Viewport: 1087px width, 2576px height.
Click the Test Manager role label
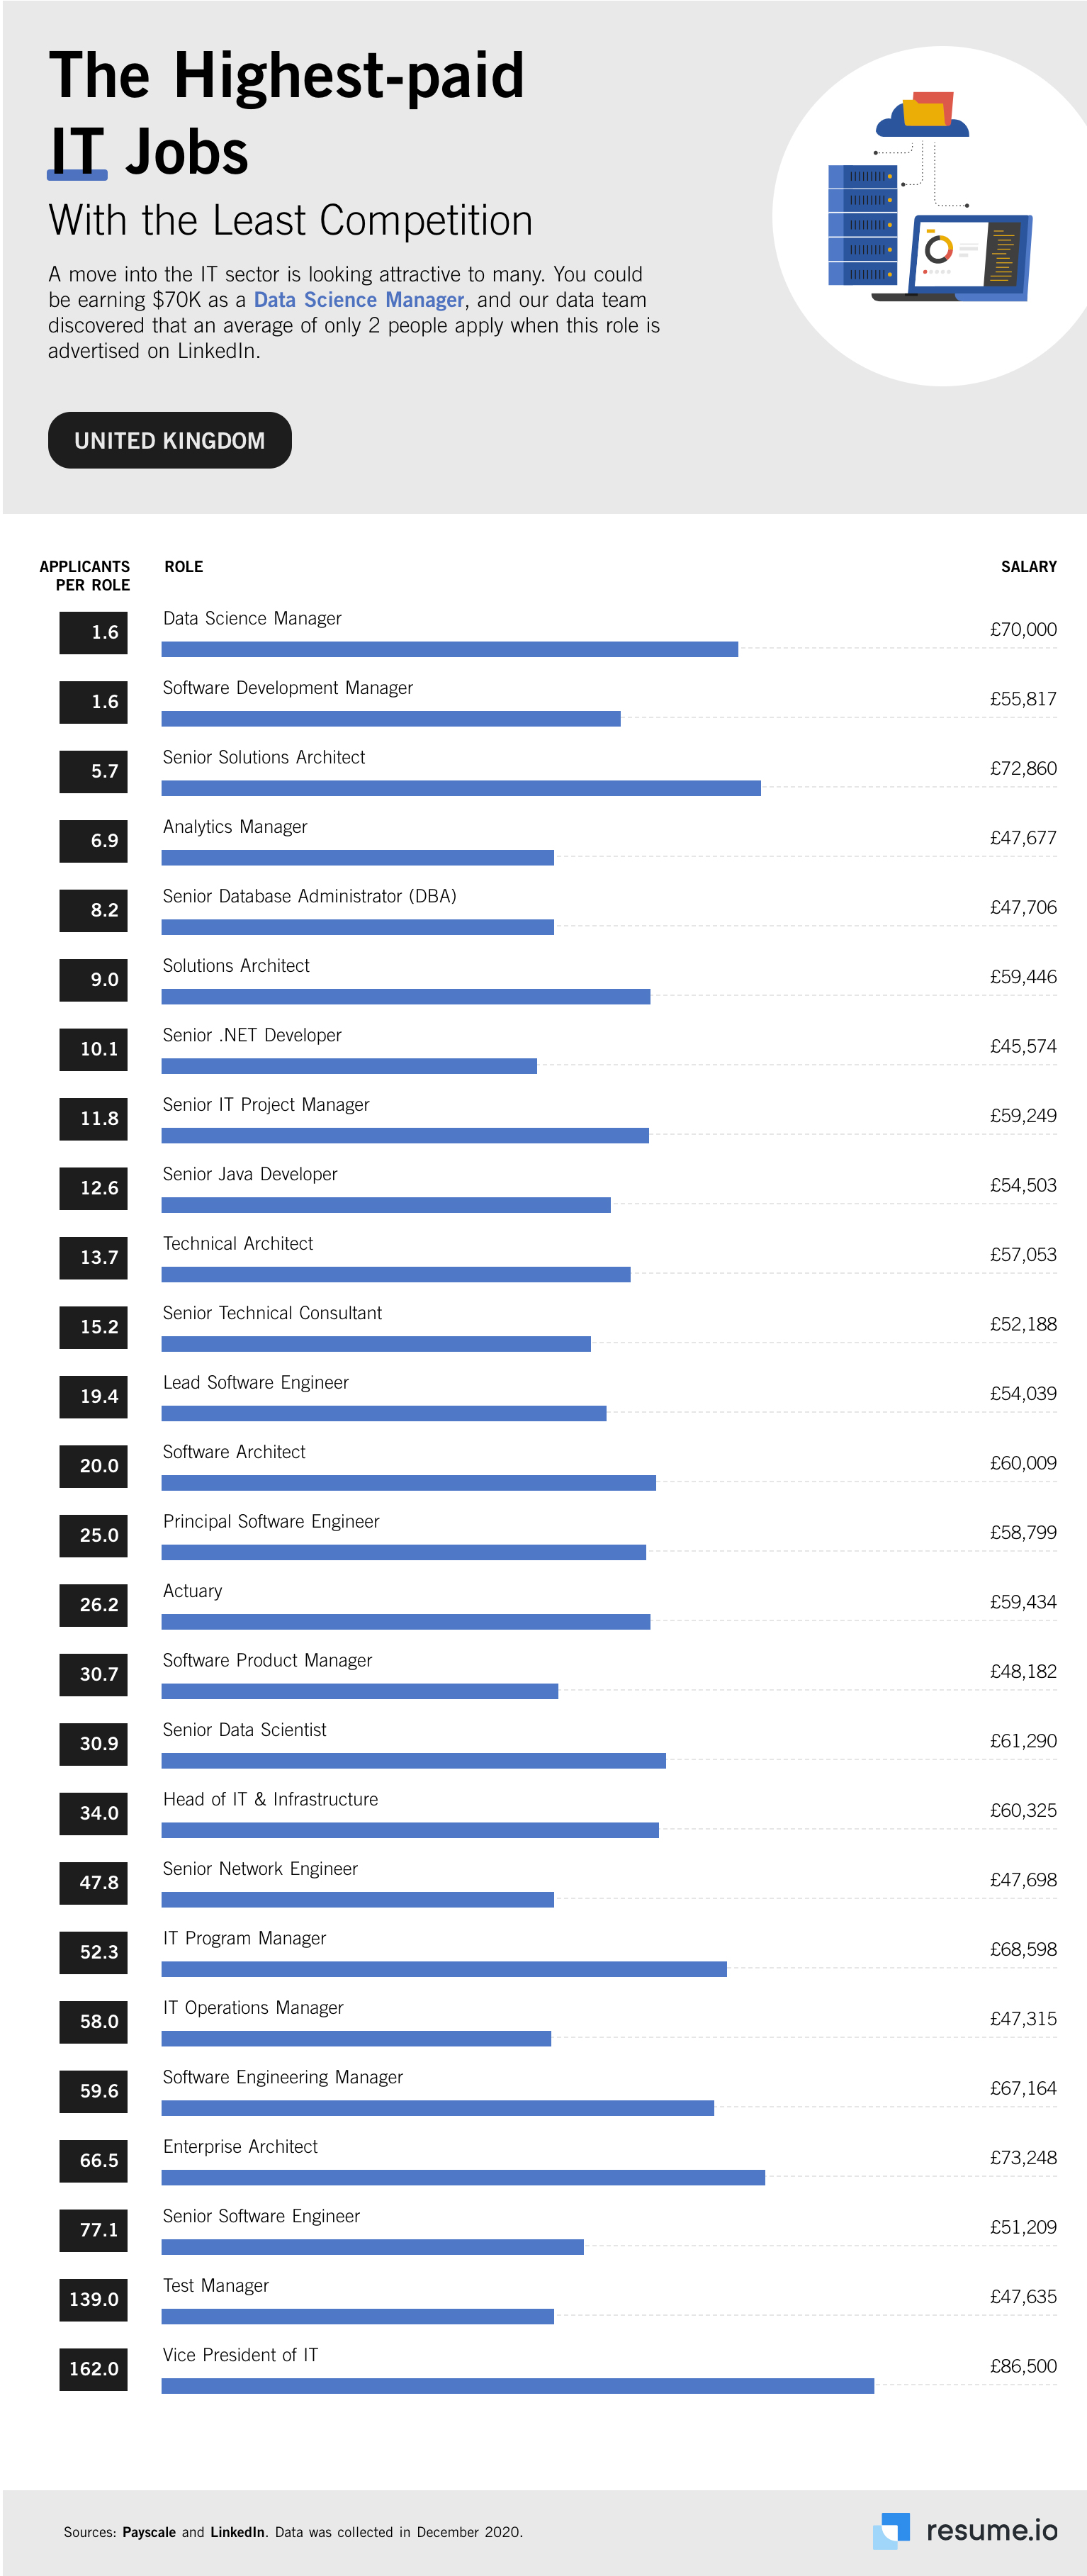[x=216, y=2285]
